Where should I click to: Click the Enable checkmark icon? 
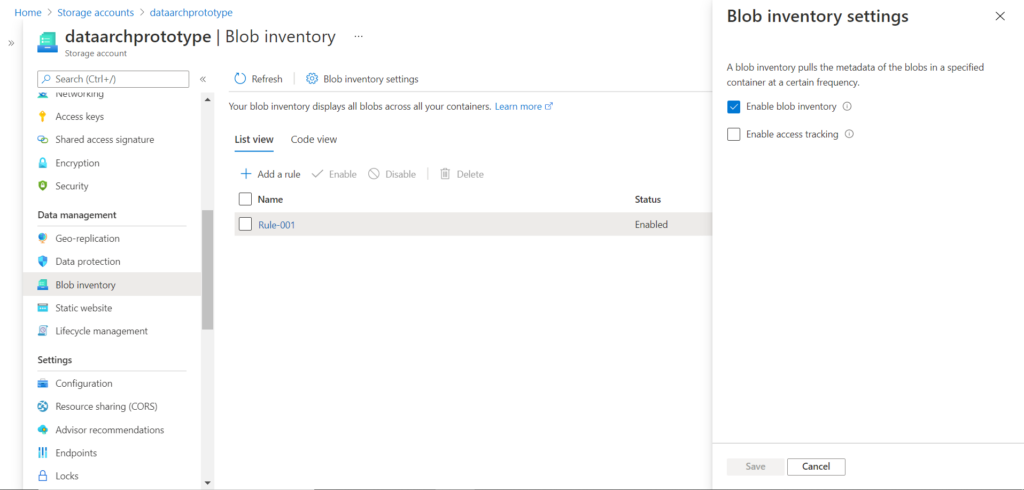tap(317, 174)
